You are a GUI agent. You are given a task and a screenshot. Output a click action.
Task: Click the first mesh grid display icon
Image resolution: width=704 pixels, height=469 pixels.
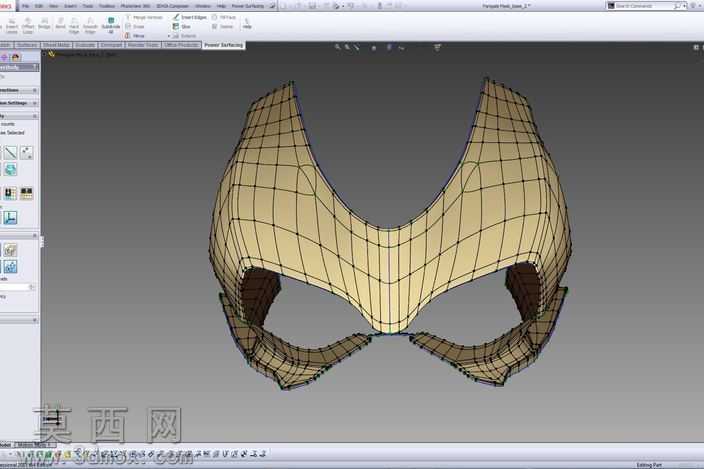pos(10,193)
